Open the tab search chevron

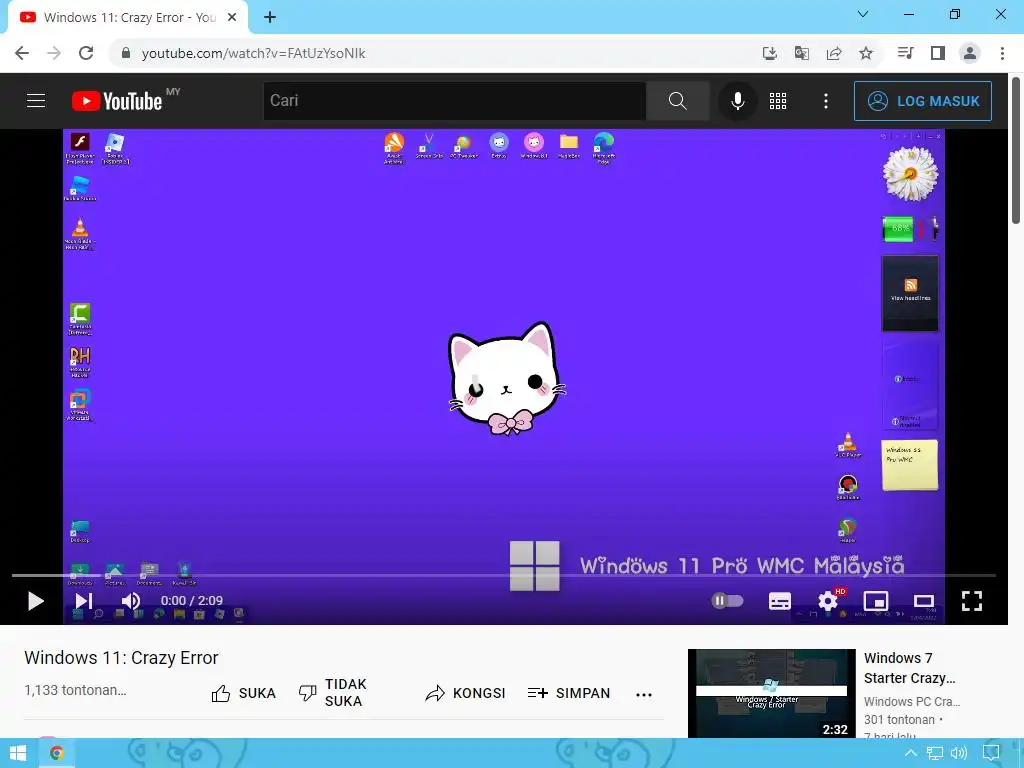click(863, 14)
